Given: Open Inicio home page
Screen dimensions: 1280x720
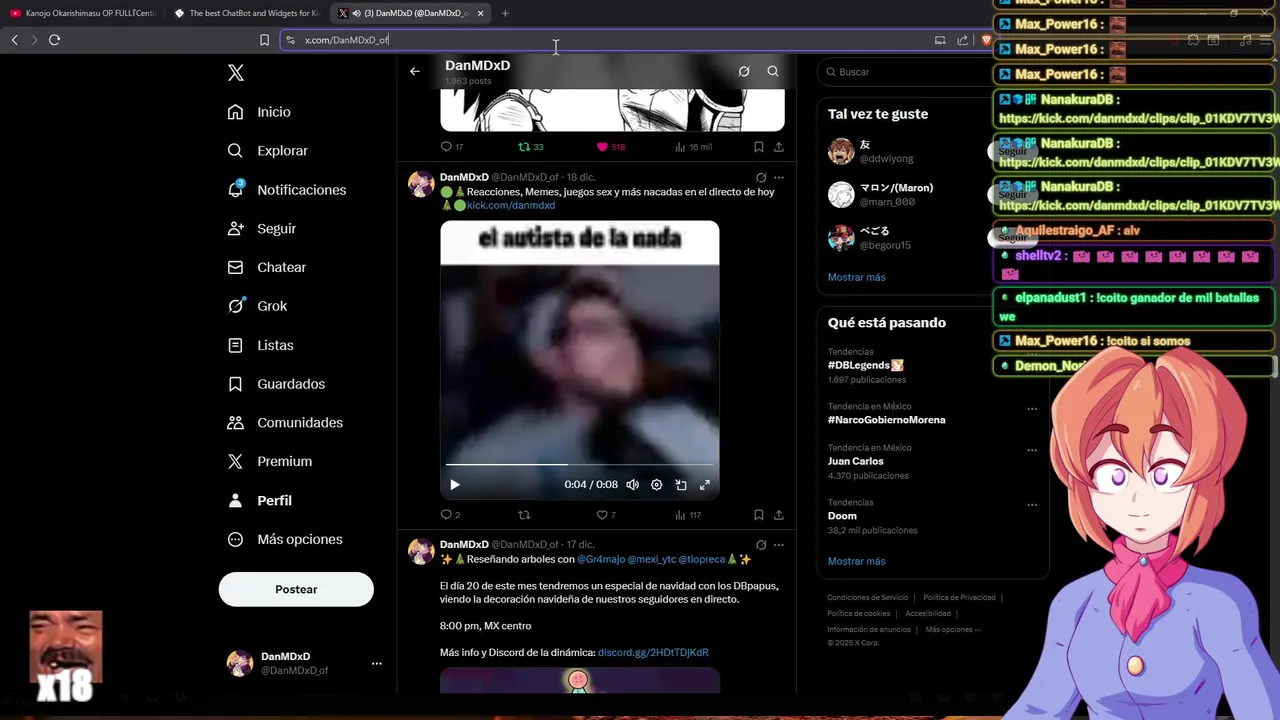Looking at the screenshot, I should point(259,112).
